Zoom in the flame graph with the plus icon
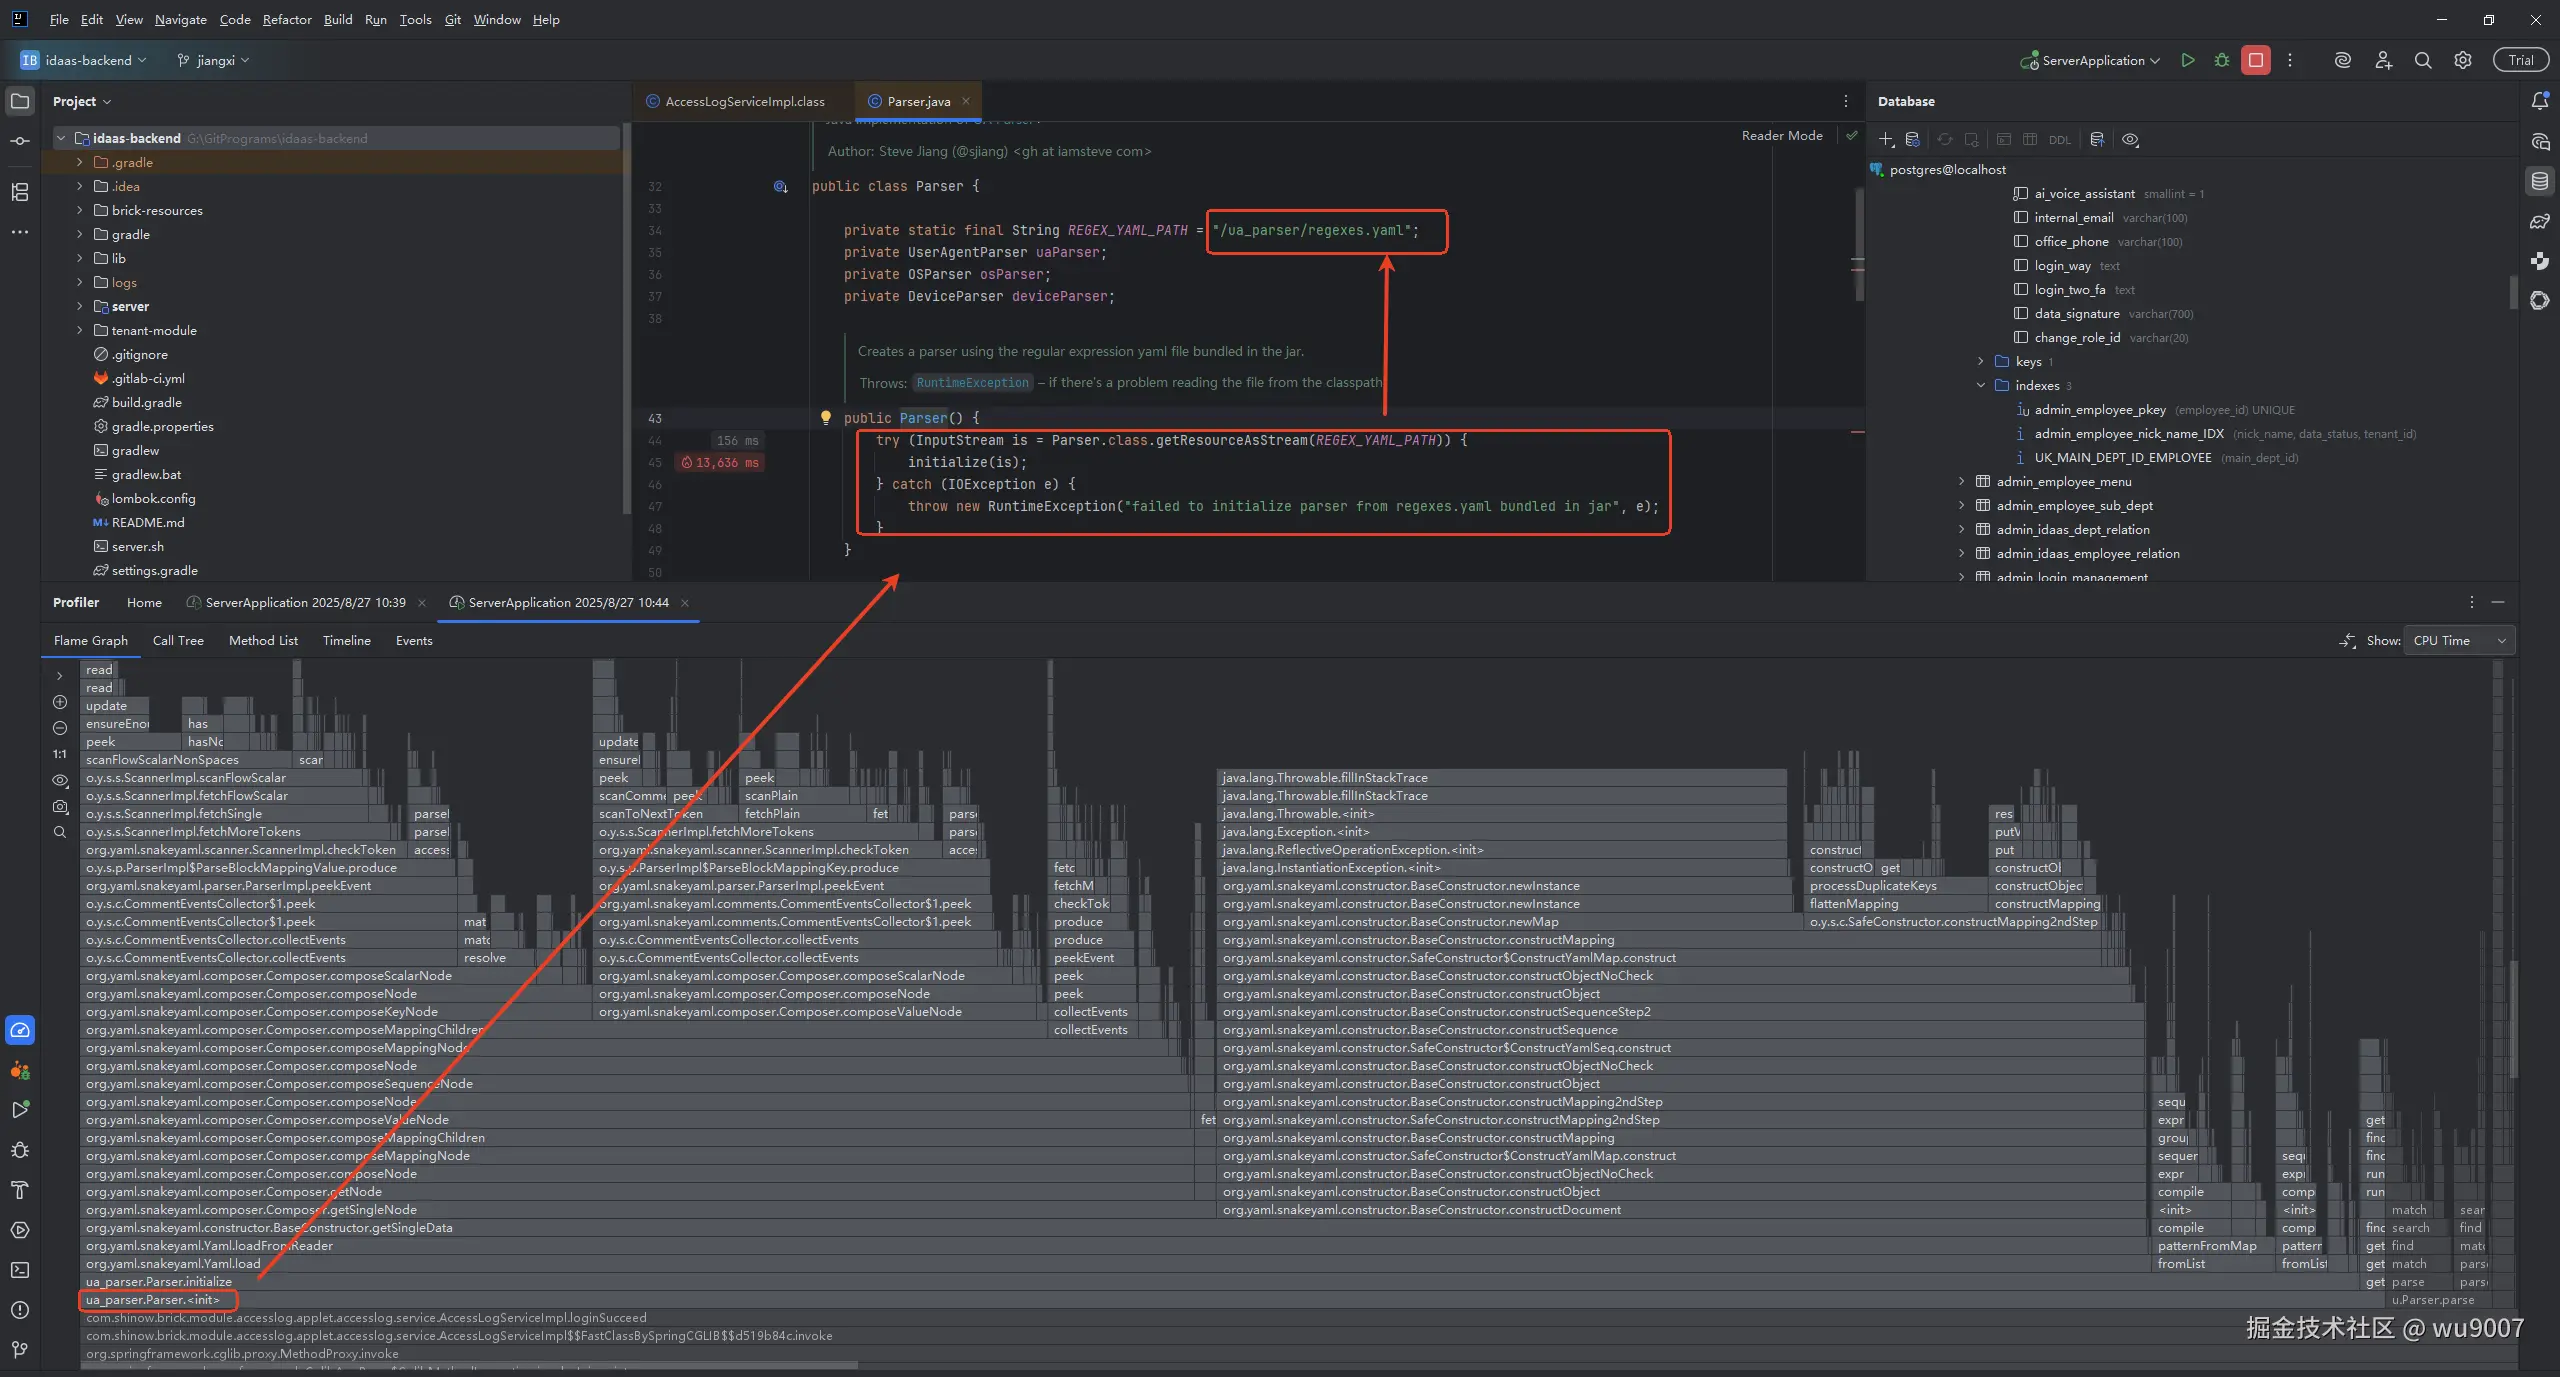The image size is (2560, 1377). pos(60,702)
